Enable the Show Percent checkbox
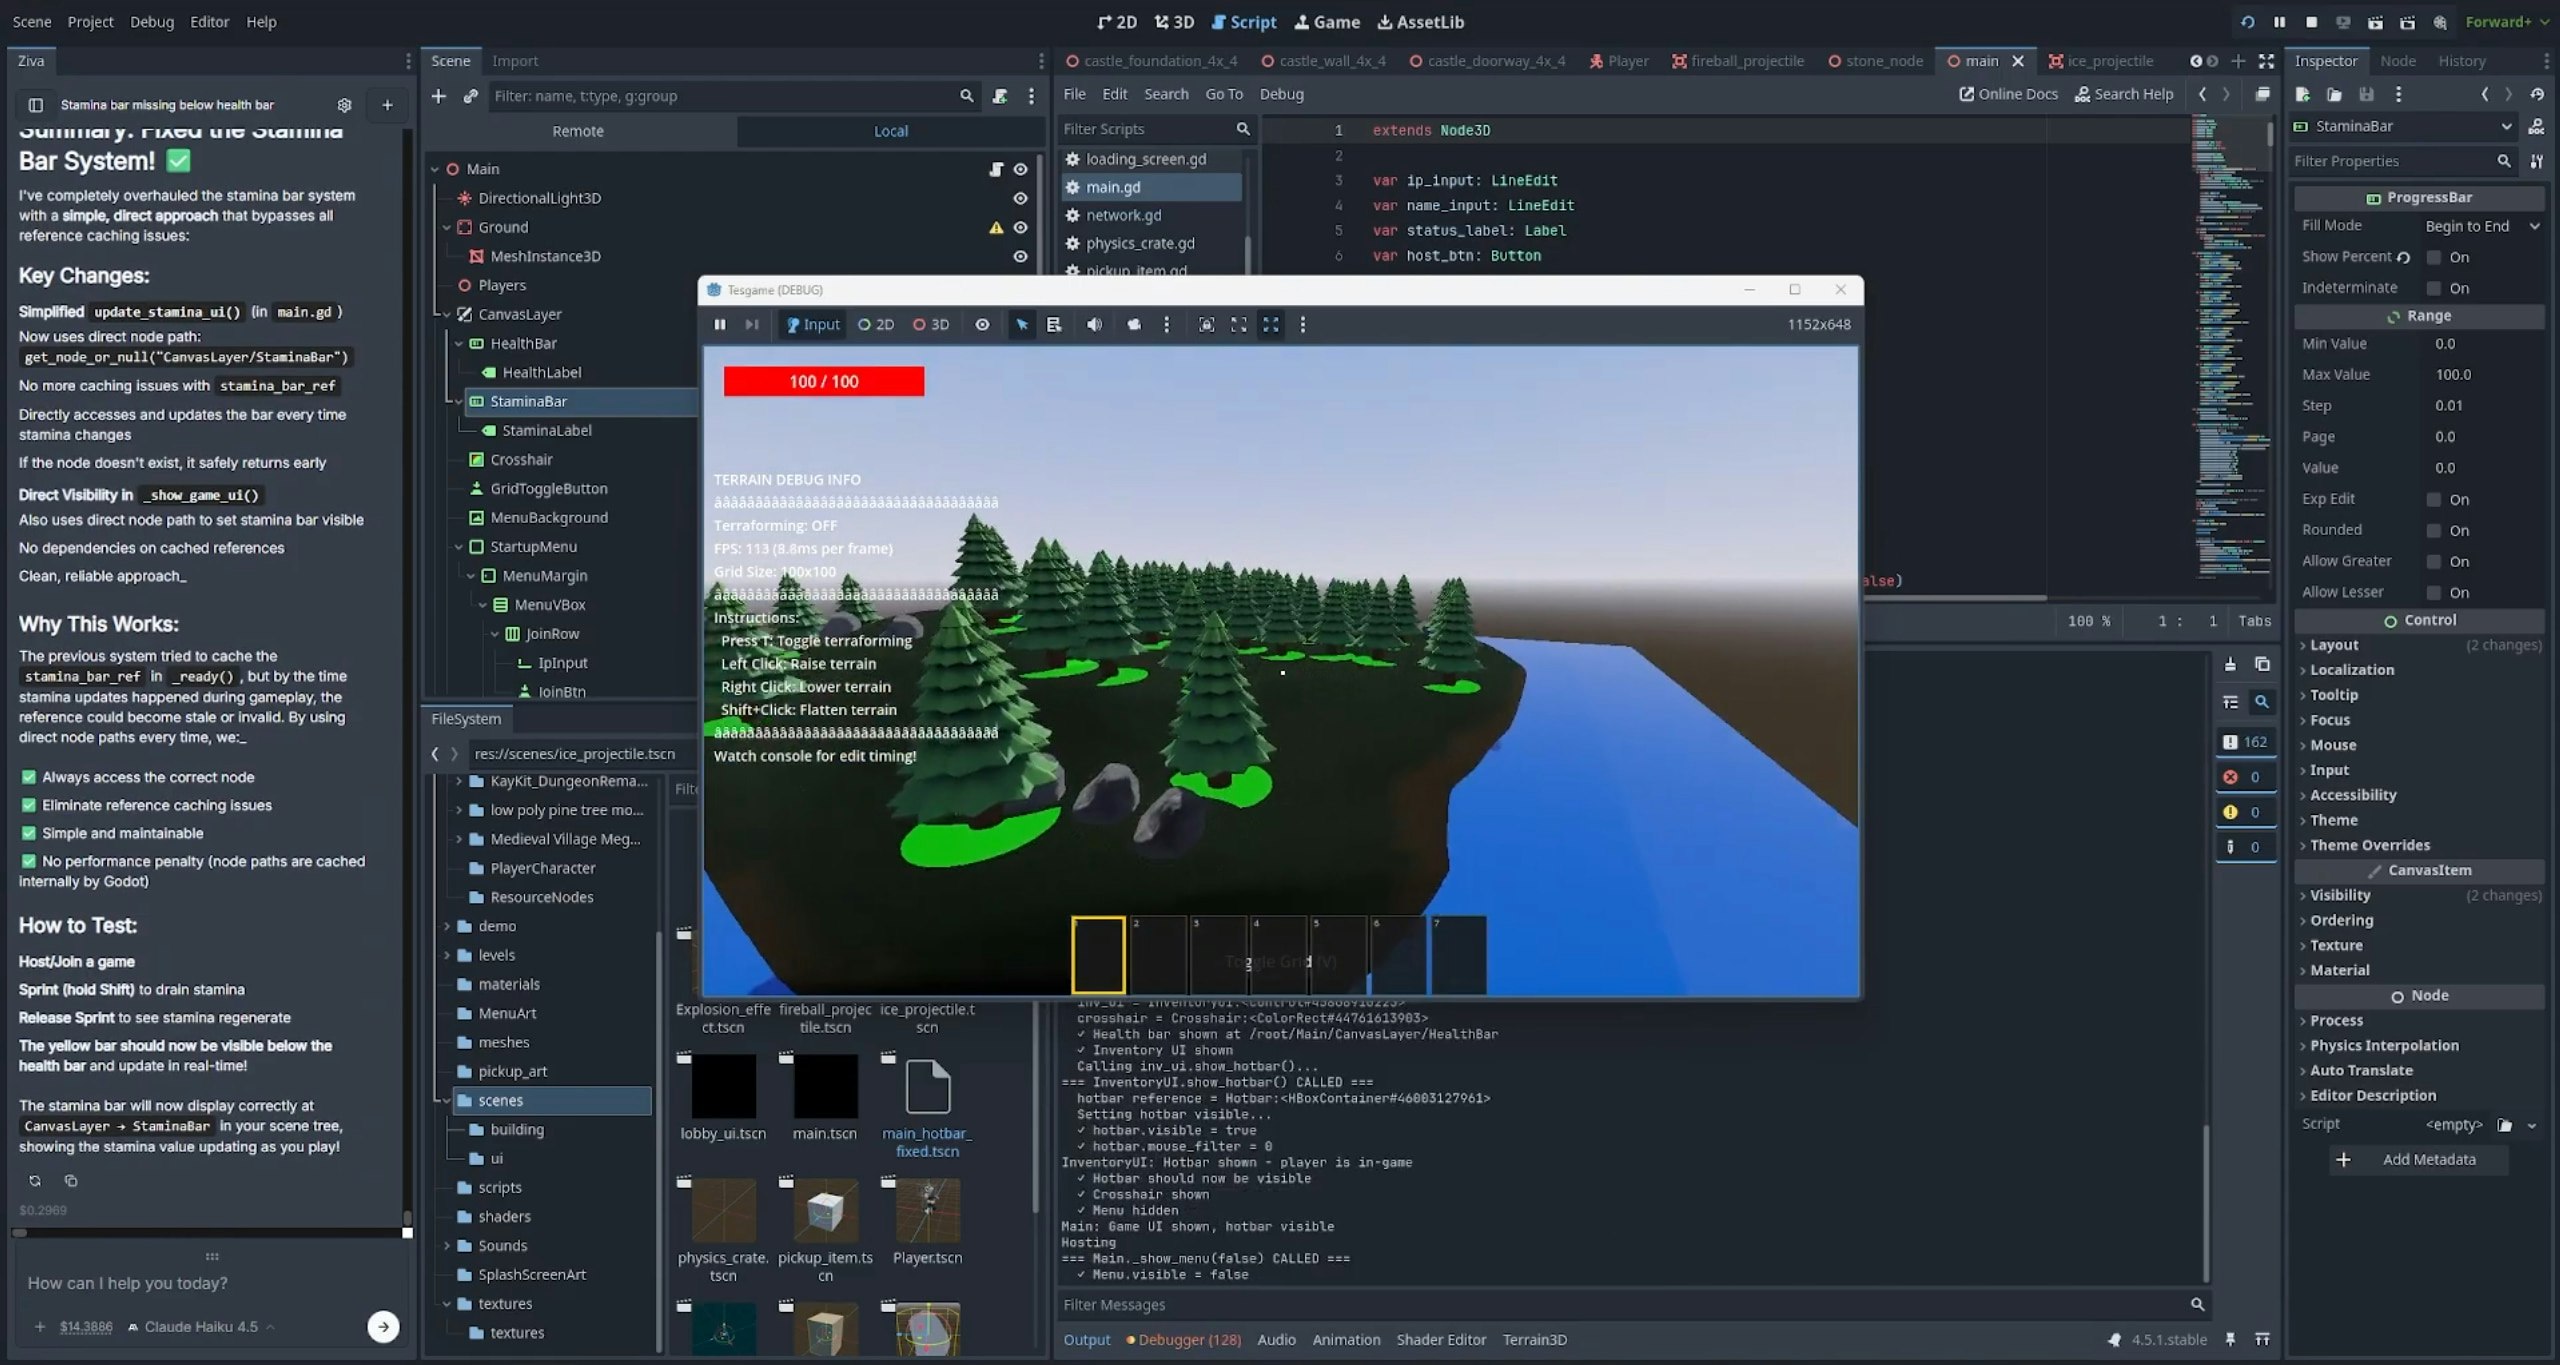This screenshot has height=1365, width=2560. [x=2434, y=258]
